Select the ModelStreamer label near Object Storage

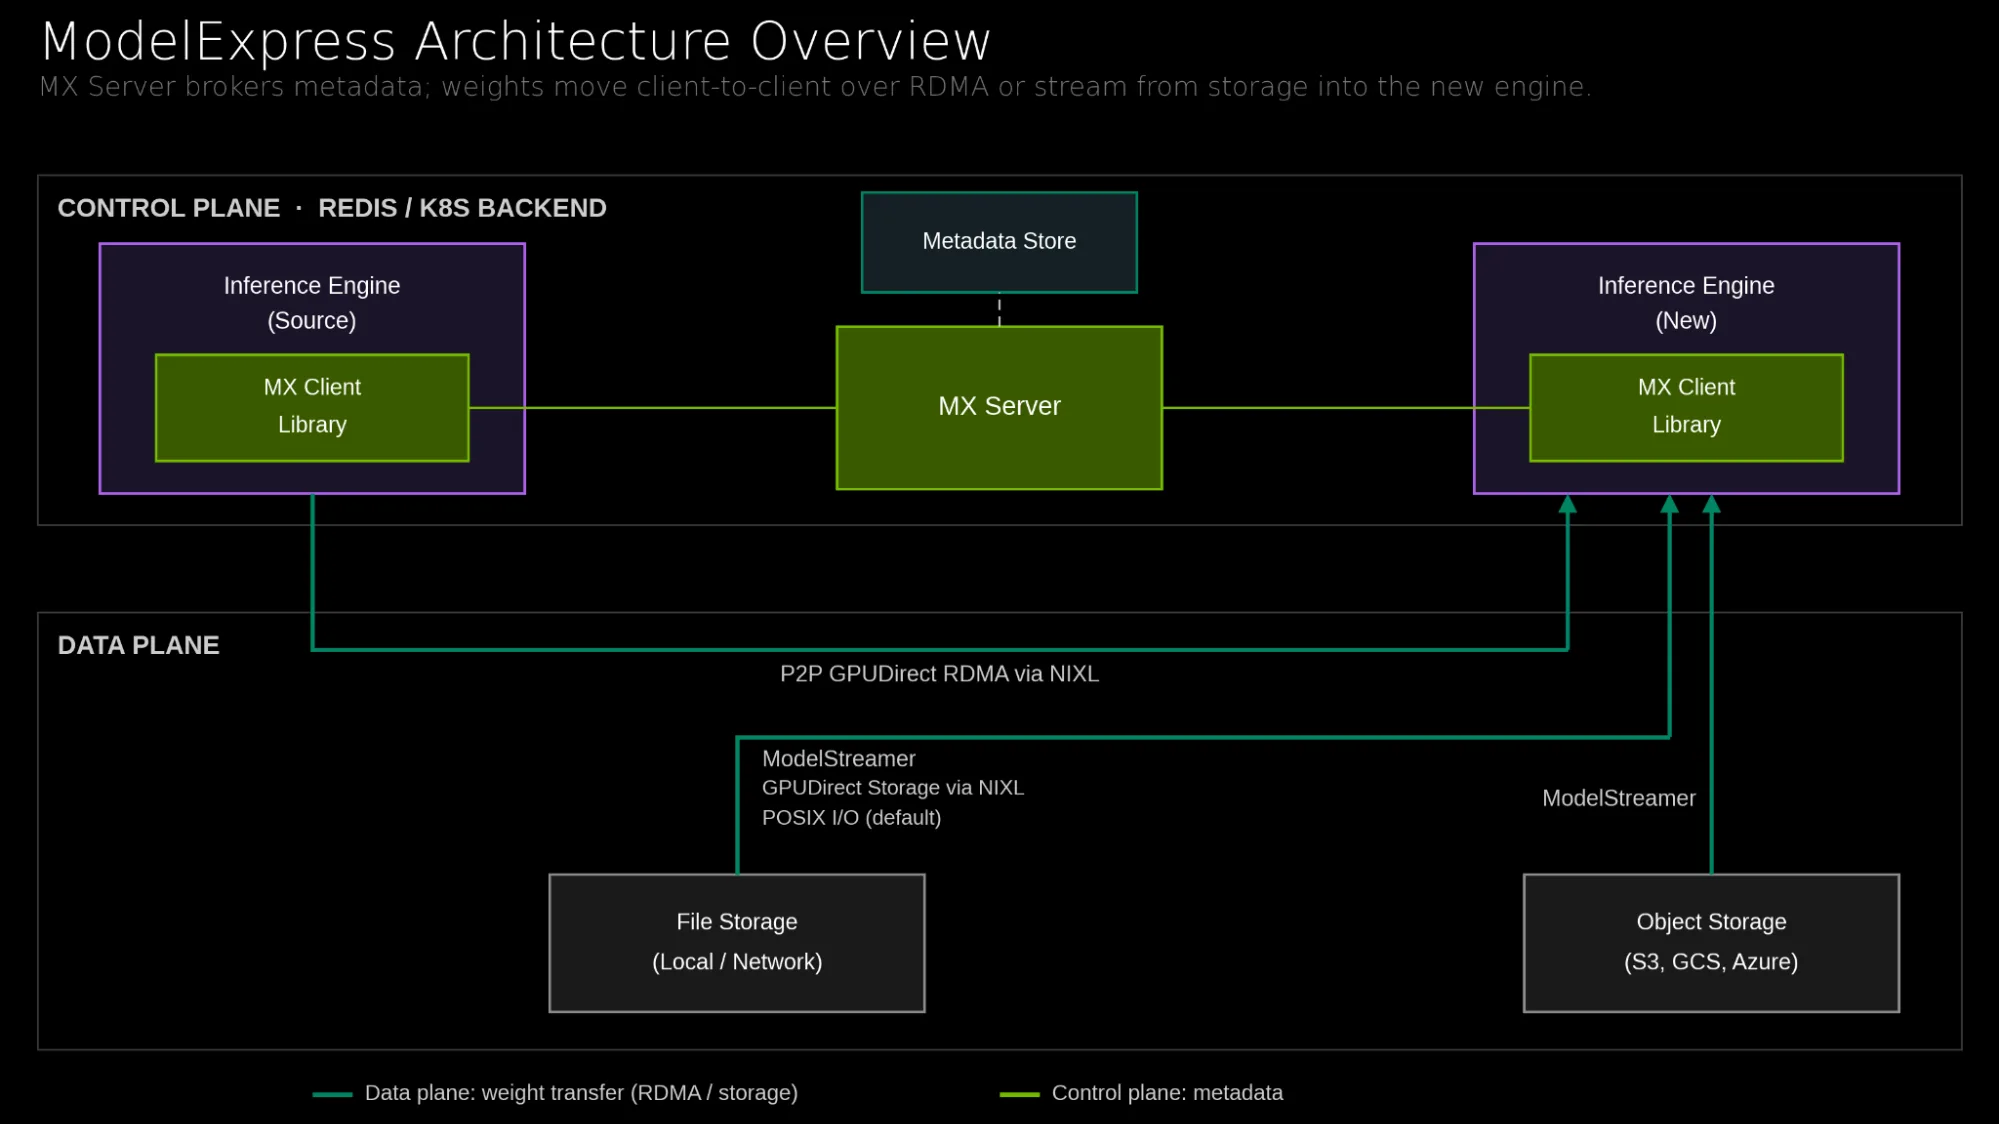tap(1618, 799)
